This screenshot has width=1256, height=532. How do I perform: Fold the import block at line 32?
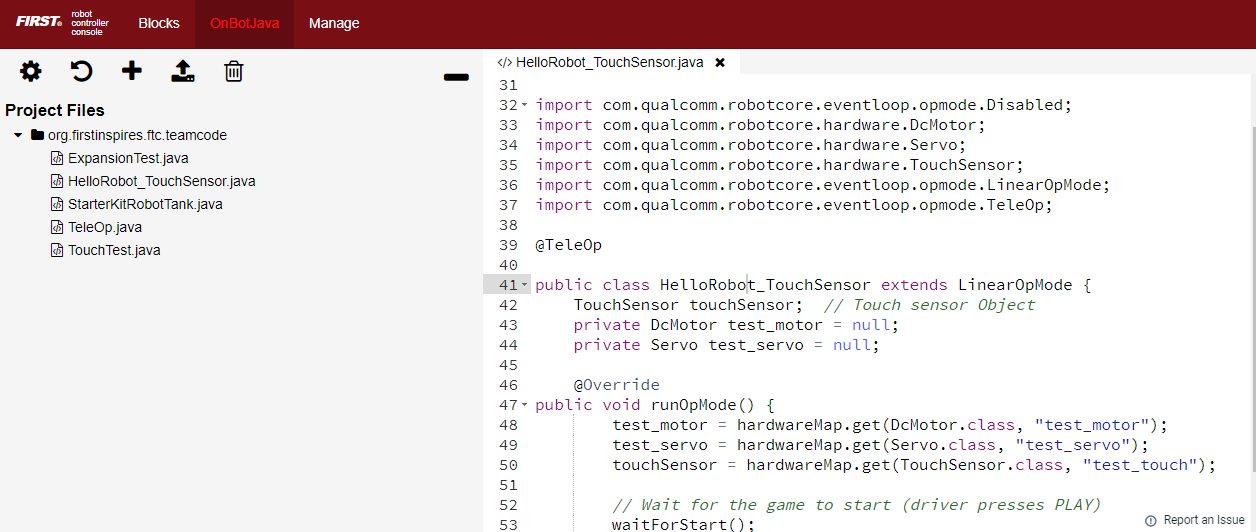click(525, 105)
